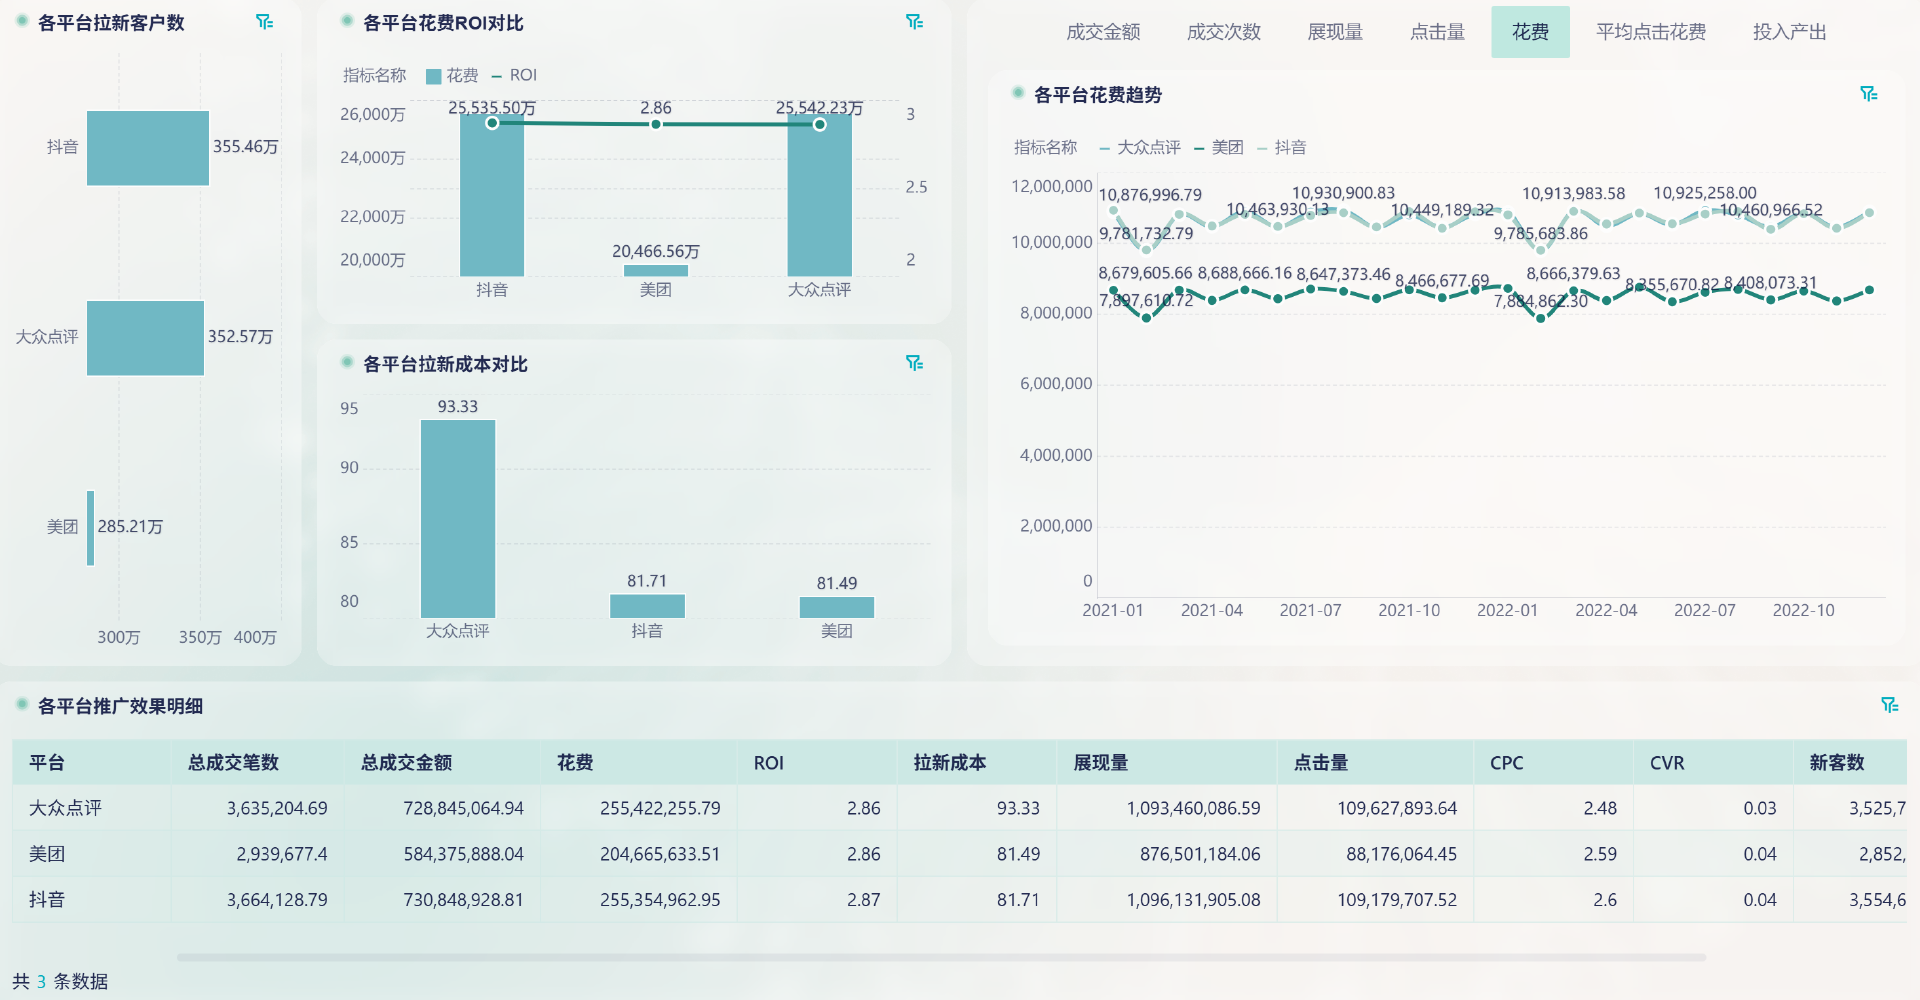The width and height of the screenshot is (1920, 1000).
Task: Click filter icon on 各平台拉新成本对比 chart
Action: (914, 363)
